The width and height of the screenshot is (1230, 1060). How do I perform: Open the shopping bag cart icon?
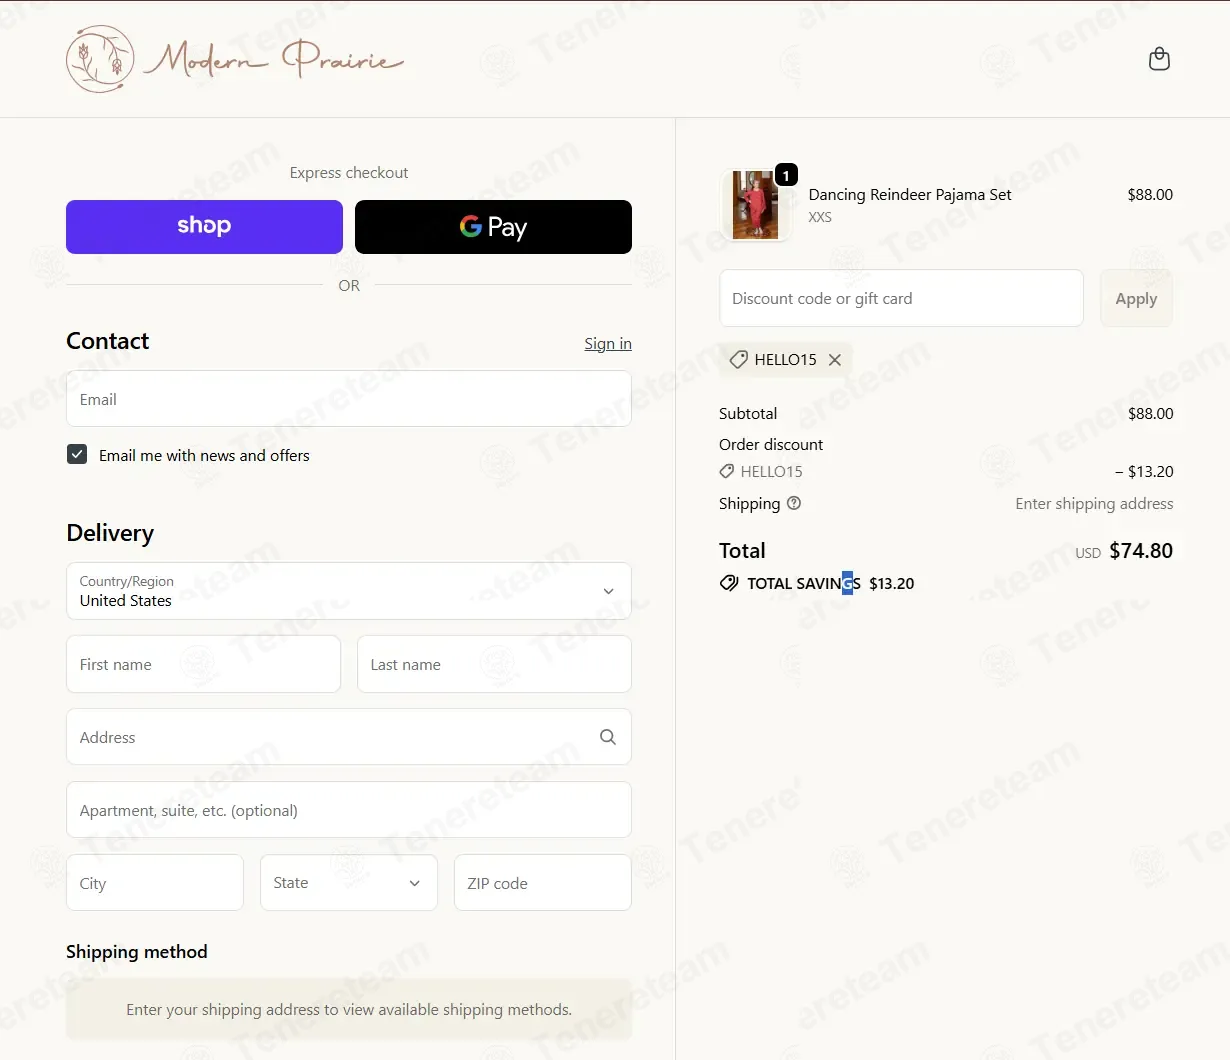pyautogui.click(x=1159, y=59)
